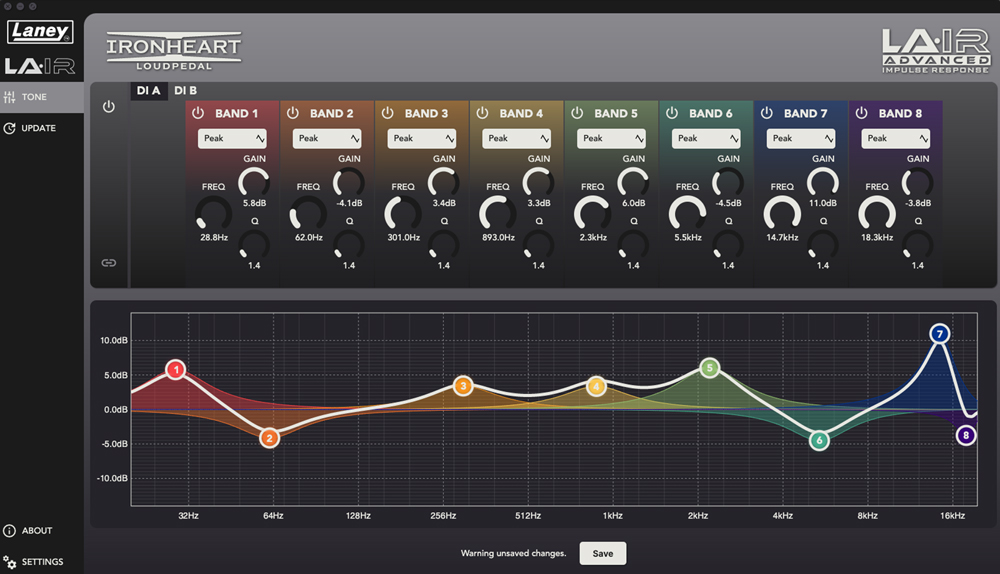The height and width of the screenshot is (574, 1000).
Task: Click Band 3 FREQ knob at 301.0Hz
Action: click(x=403, y=214)
